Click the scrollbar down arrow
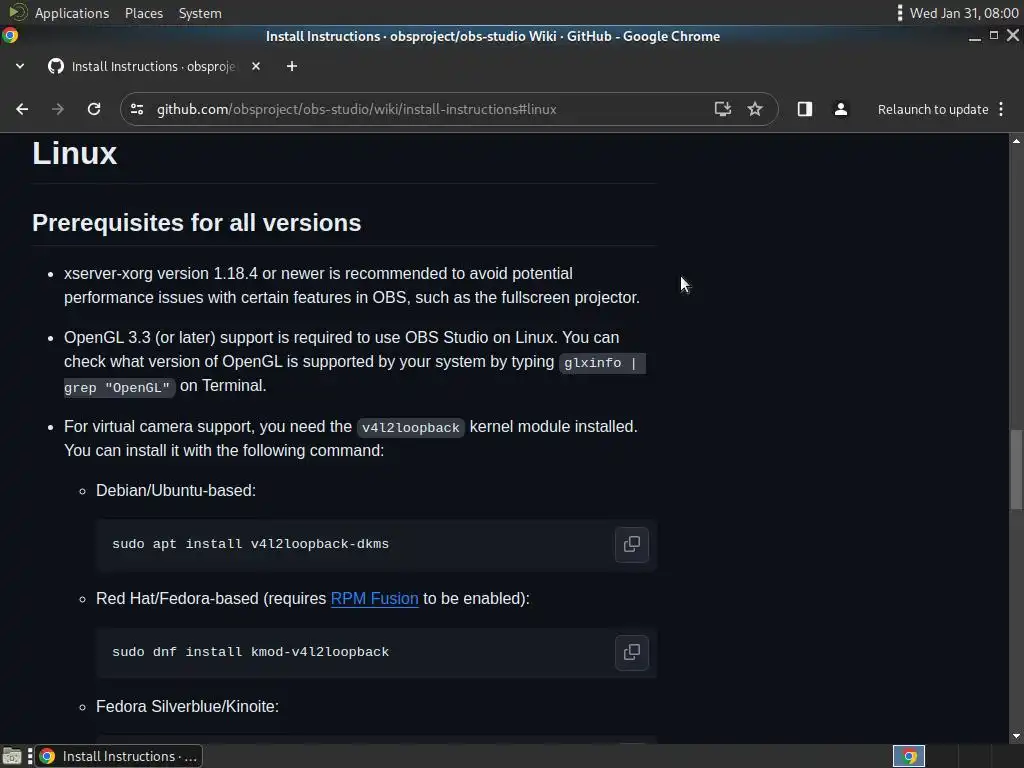Viewport: 1024px width, 768px height. pos(1016,737)
